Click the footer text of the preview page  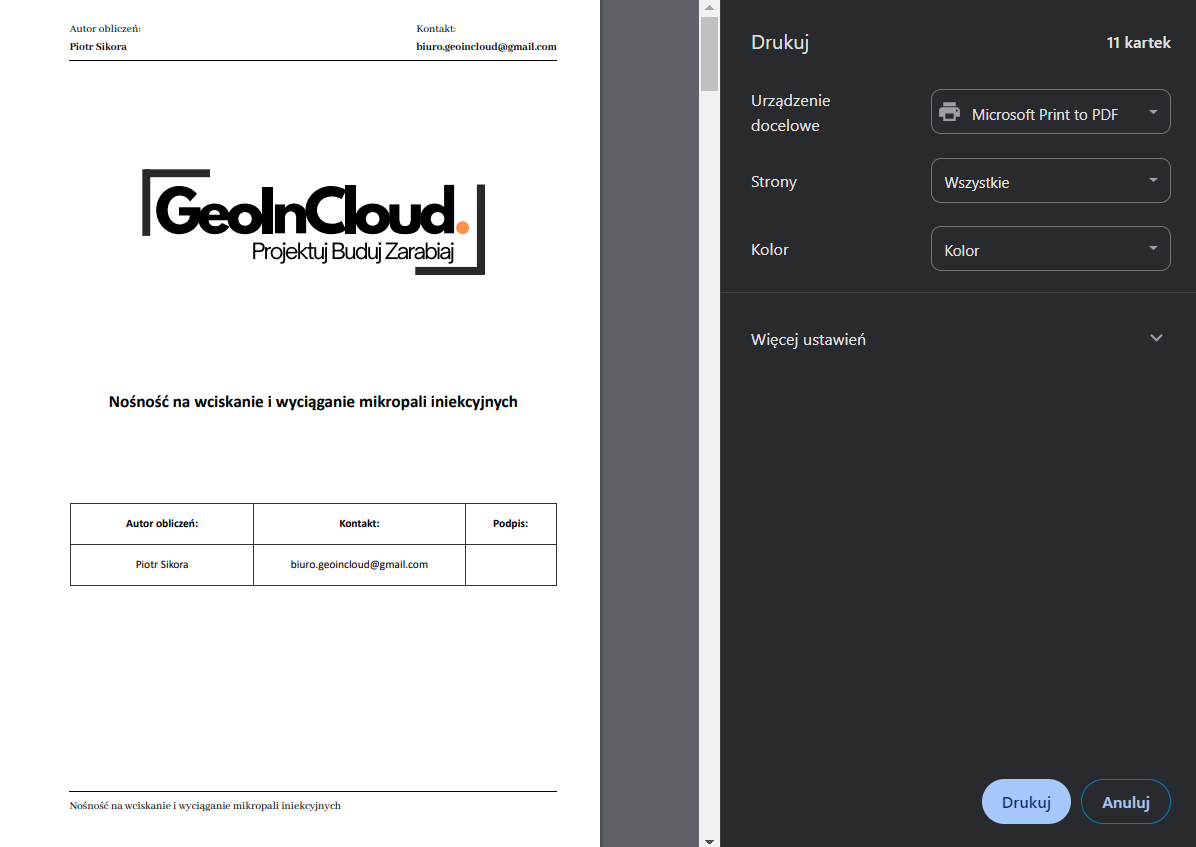coord(205,806)
